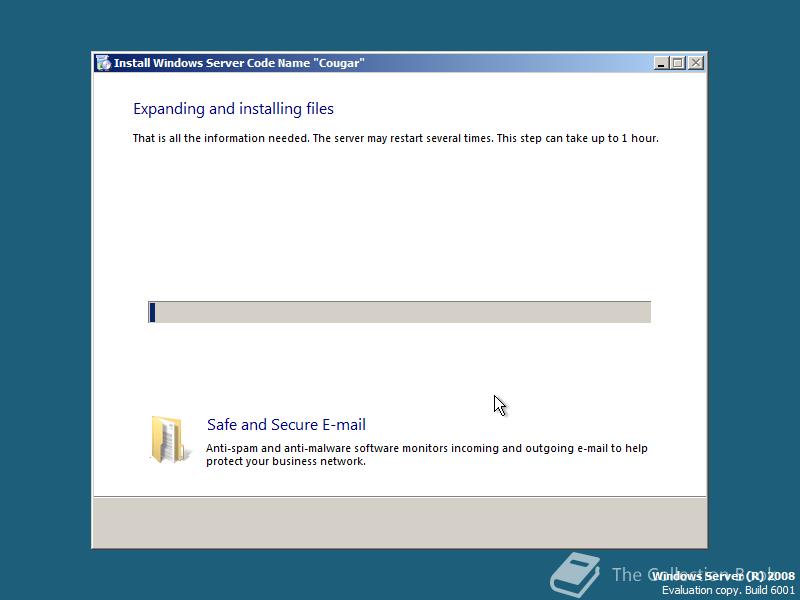The image size is (800, 600).
Task: Click the 'Safe and Secure E-mail' heading
Action: point(286,424)
